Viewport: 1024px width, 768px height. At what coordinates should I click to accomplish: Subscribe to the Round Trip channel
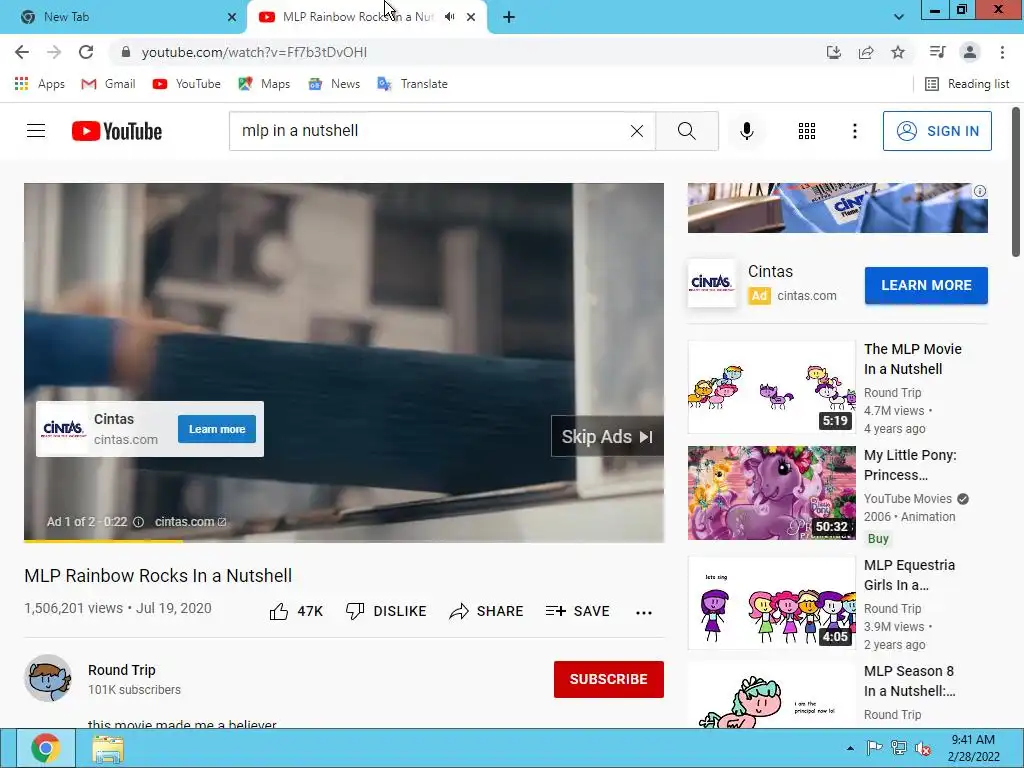[x=609, y=679]
